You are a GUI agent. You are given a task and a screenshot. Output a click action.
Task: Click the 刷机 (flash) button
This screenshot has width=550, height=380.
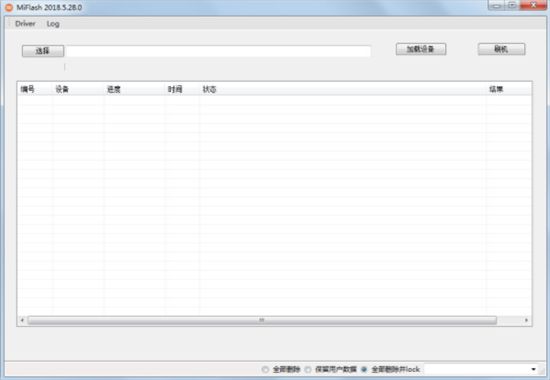(501, 49)
